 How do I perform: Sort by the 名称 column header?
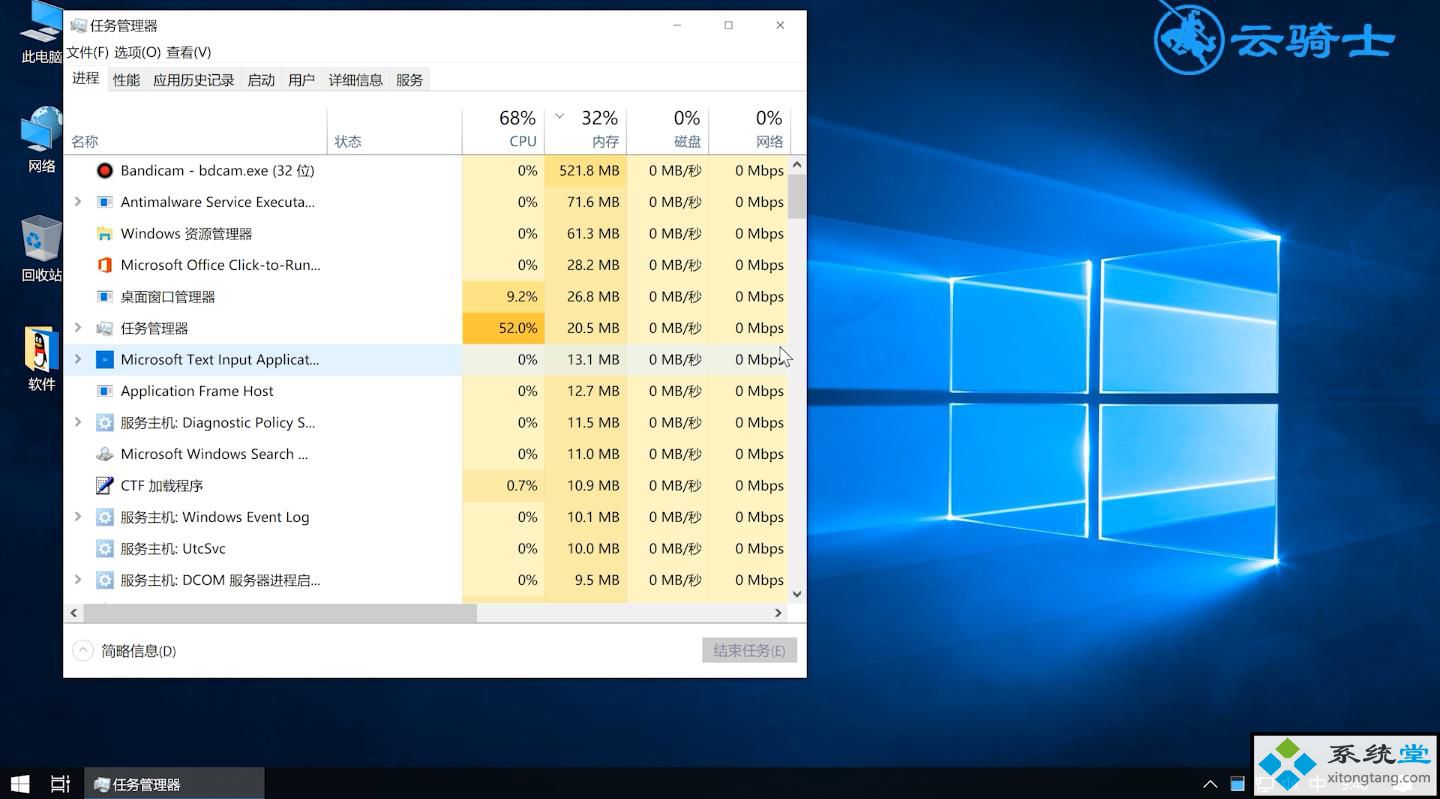tap(196, 131)
